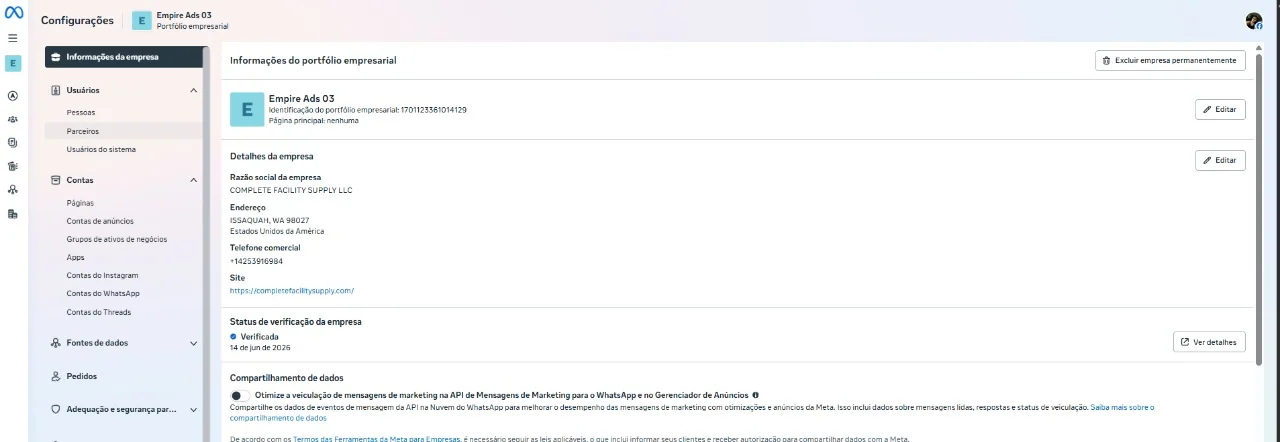Viewport: 1280px width, 442px height.
Task: Click Editar button for Detalhes da empresa
Action: 1220,160
